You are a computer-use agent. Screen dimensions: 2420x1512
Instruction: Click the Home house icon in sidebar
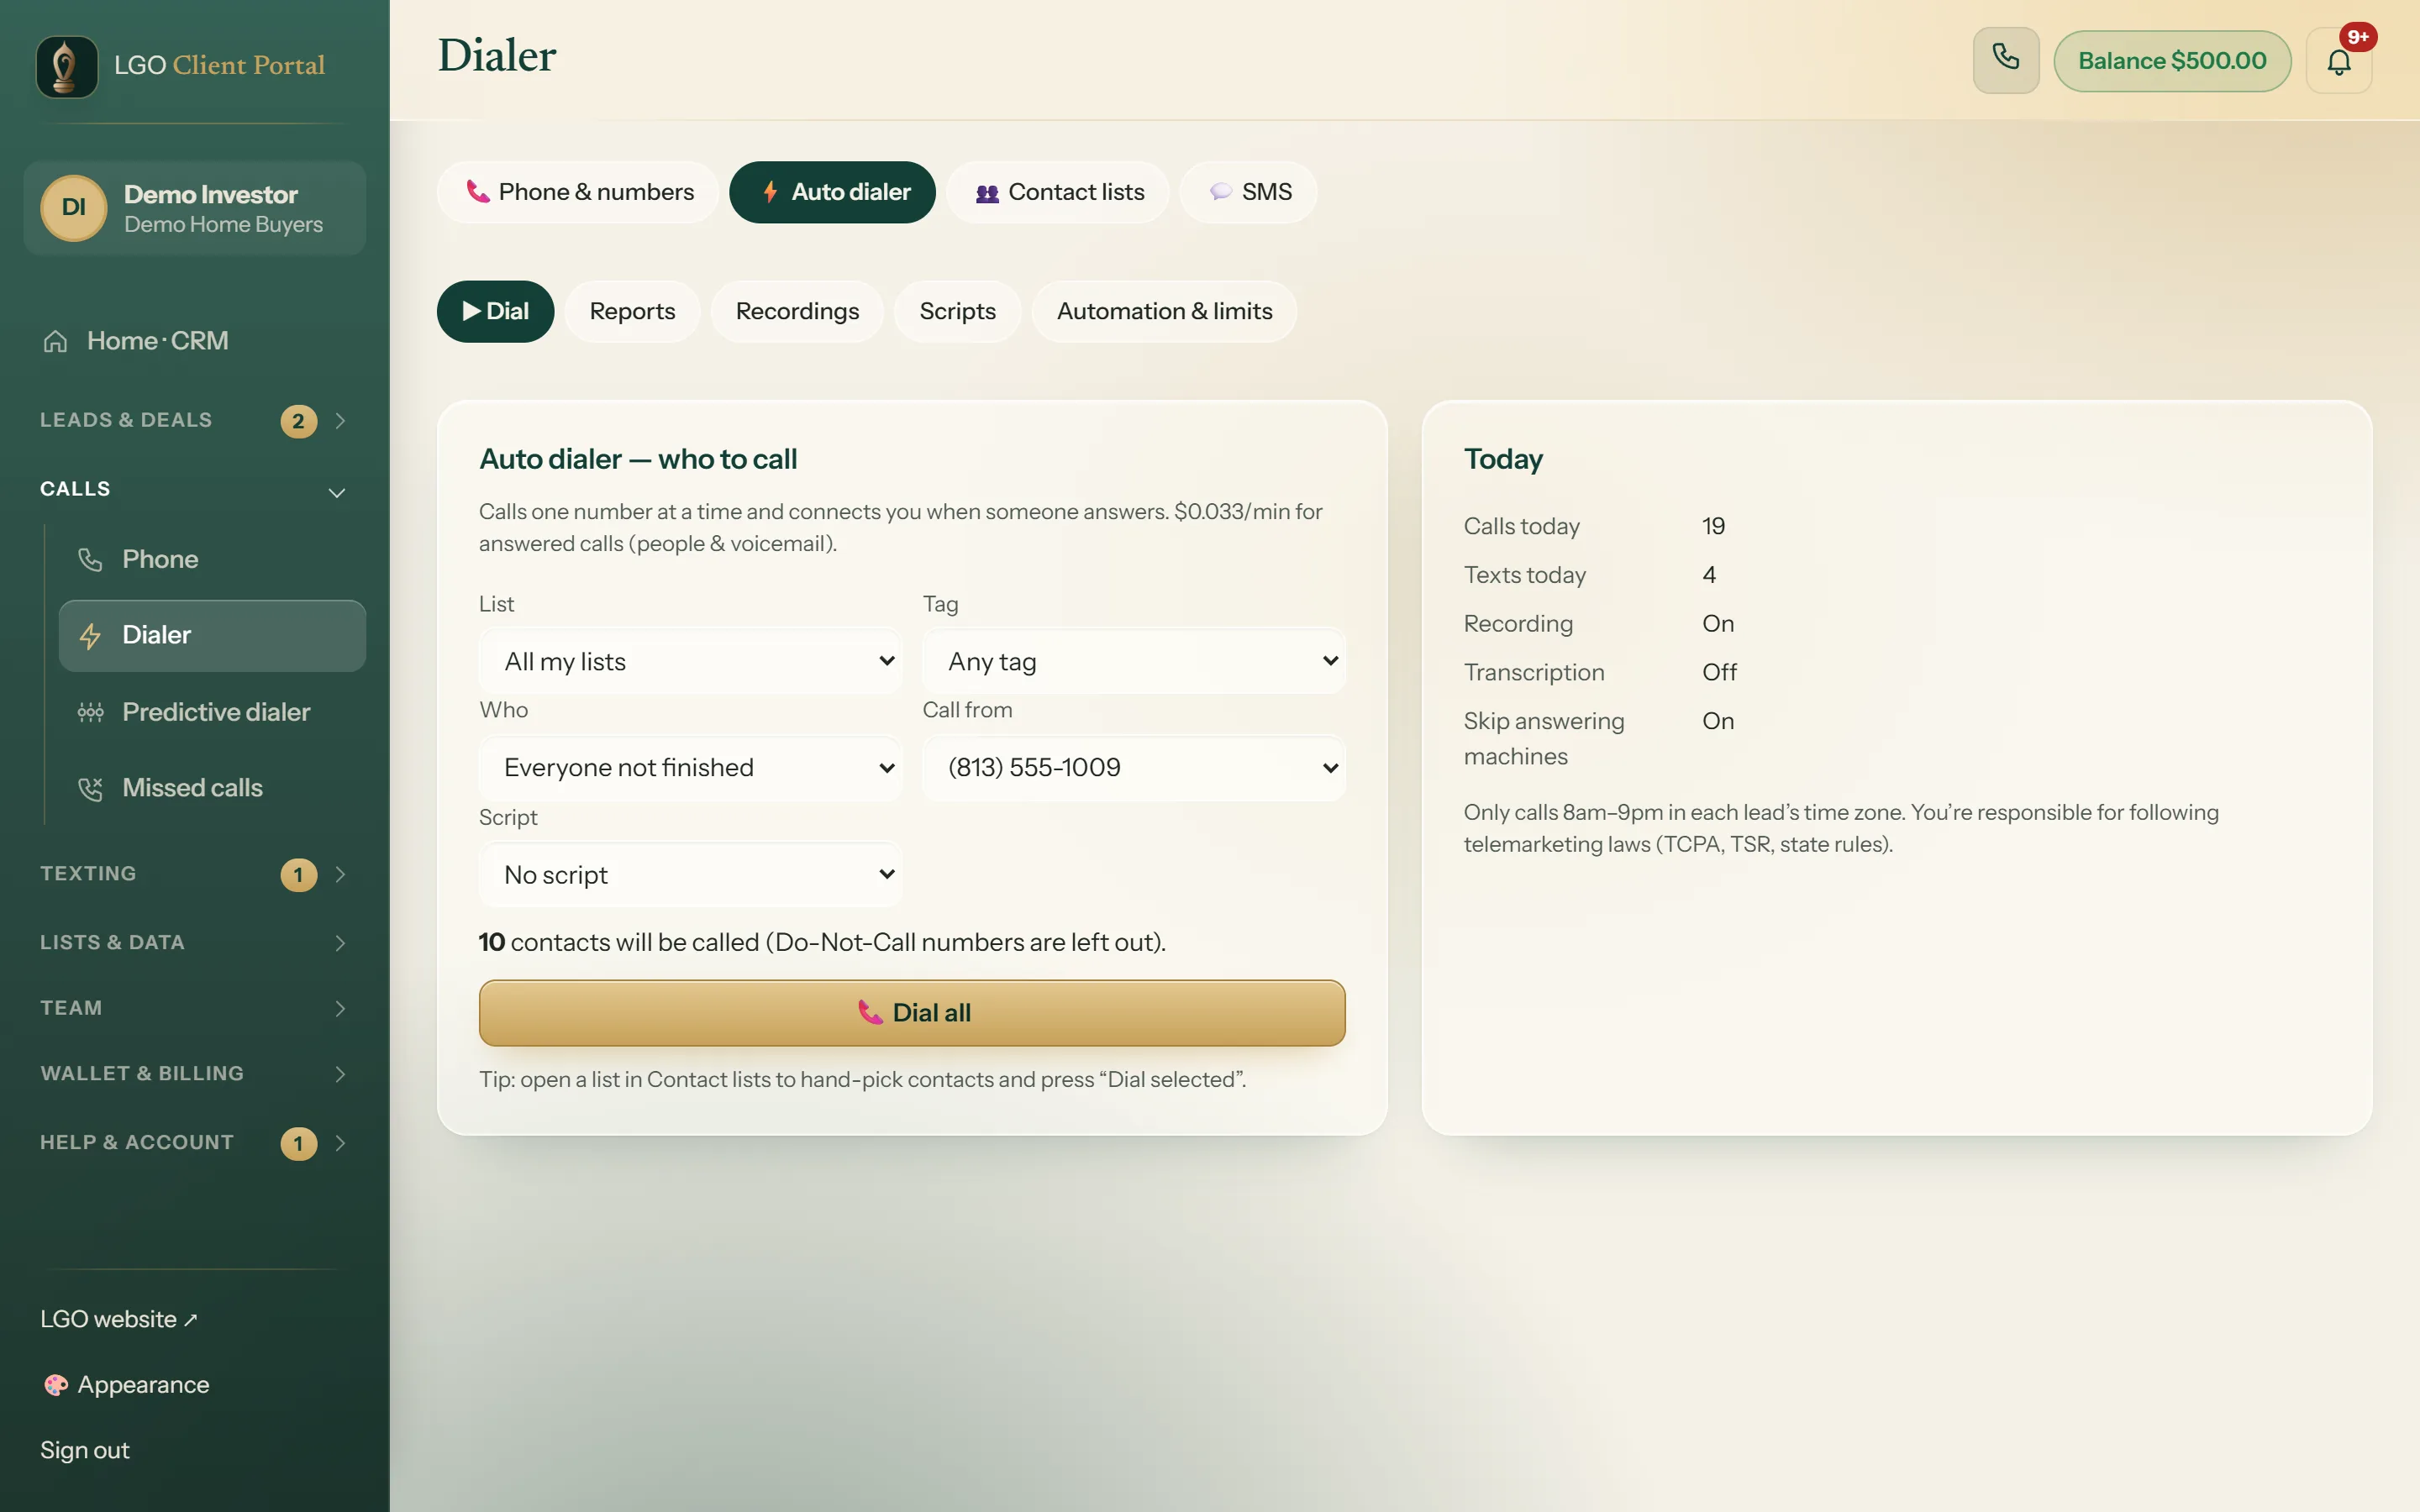(x=55, y=341)
